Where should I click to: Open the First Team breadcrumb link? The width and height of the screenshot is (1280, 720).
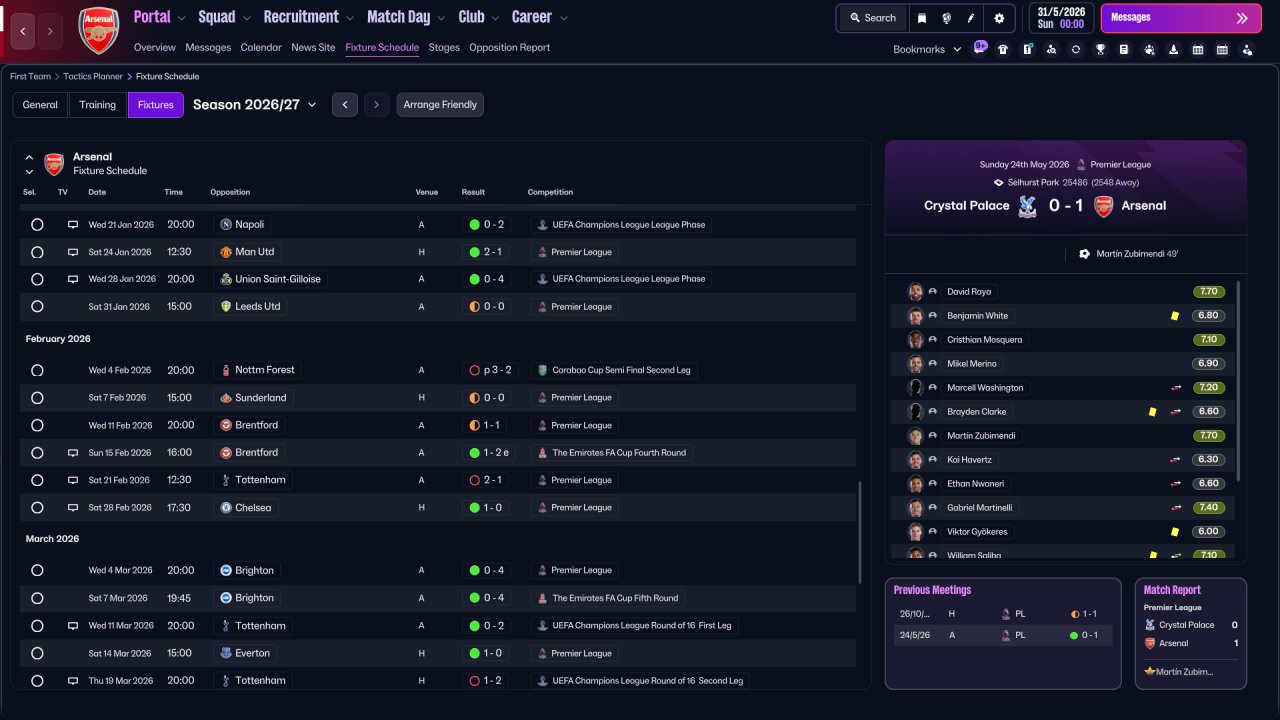[31, 77]
